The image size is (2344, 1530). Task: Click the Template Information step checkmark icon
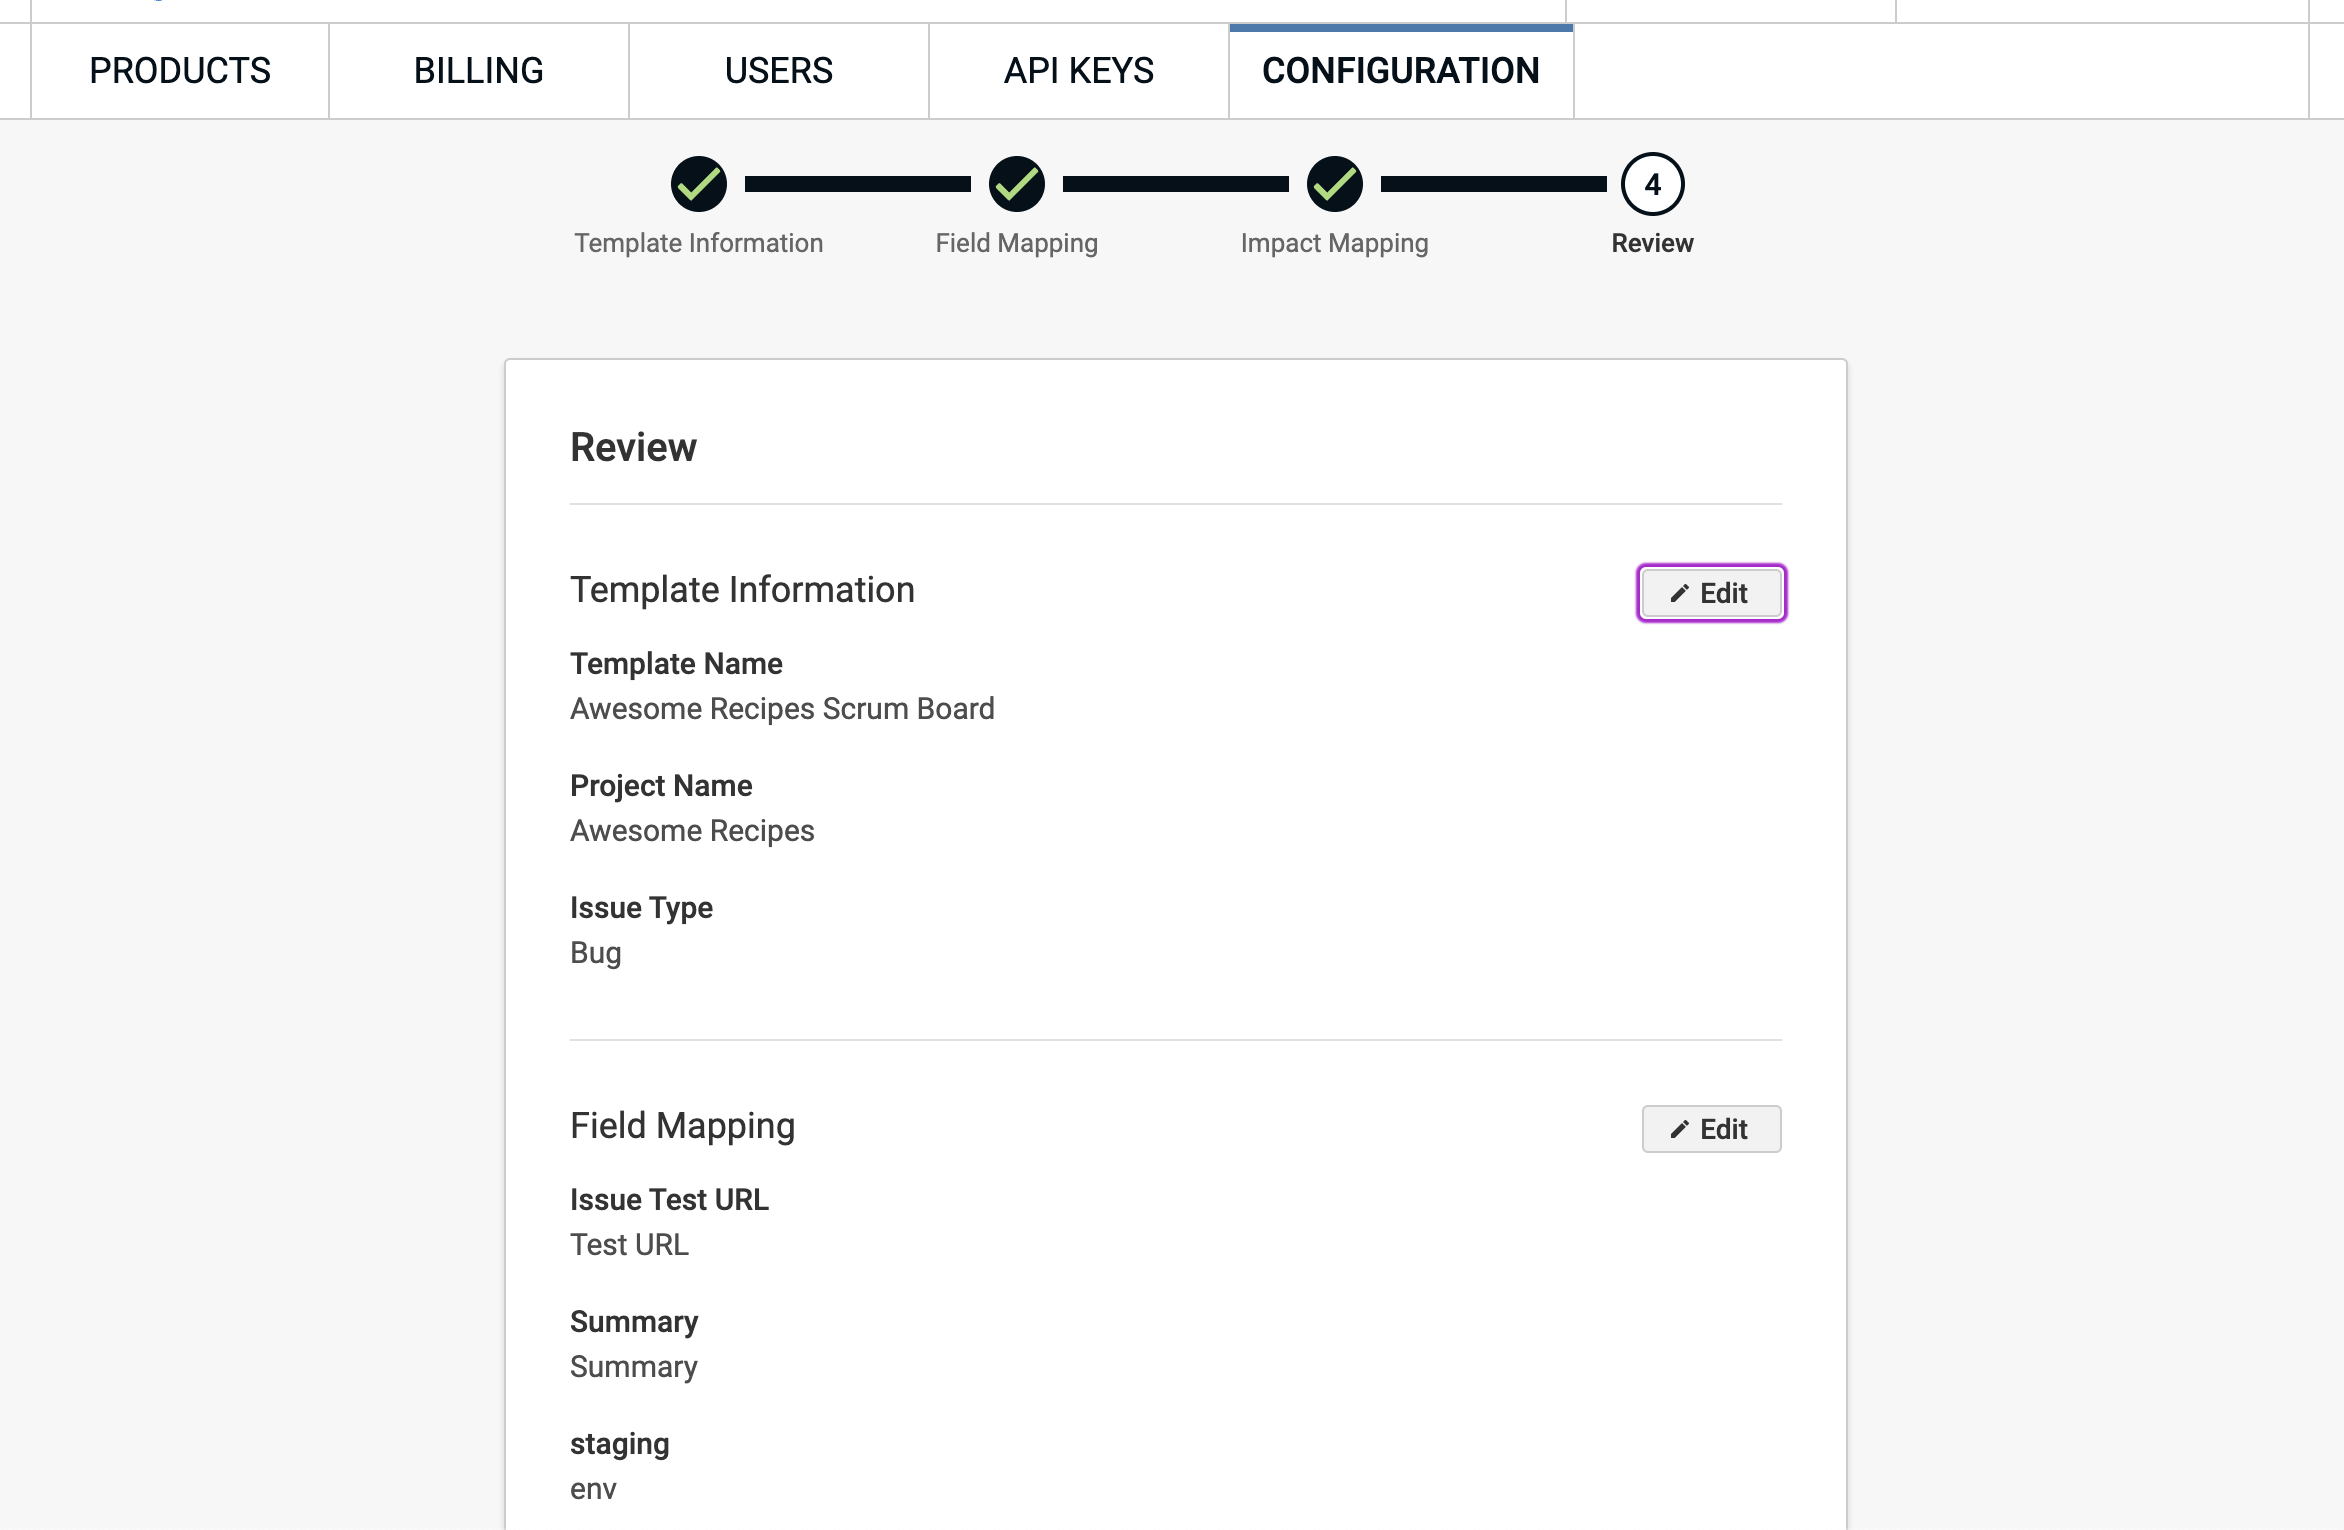coord(698,184)
